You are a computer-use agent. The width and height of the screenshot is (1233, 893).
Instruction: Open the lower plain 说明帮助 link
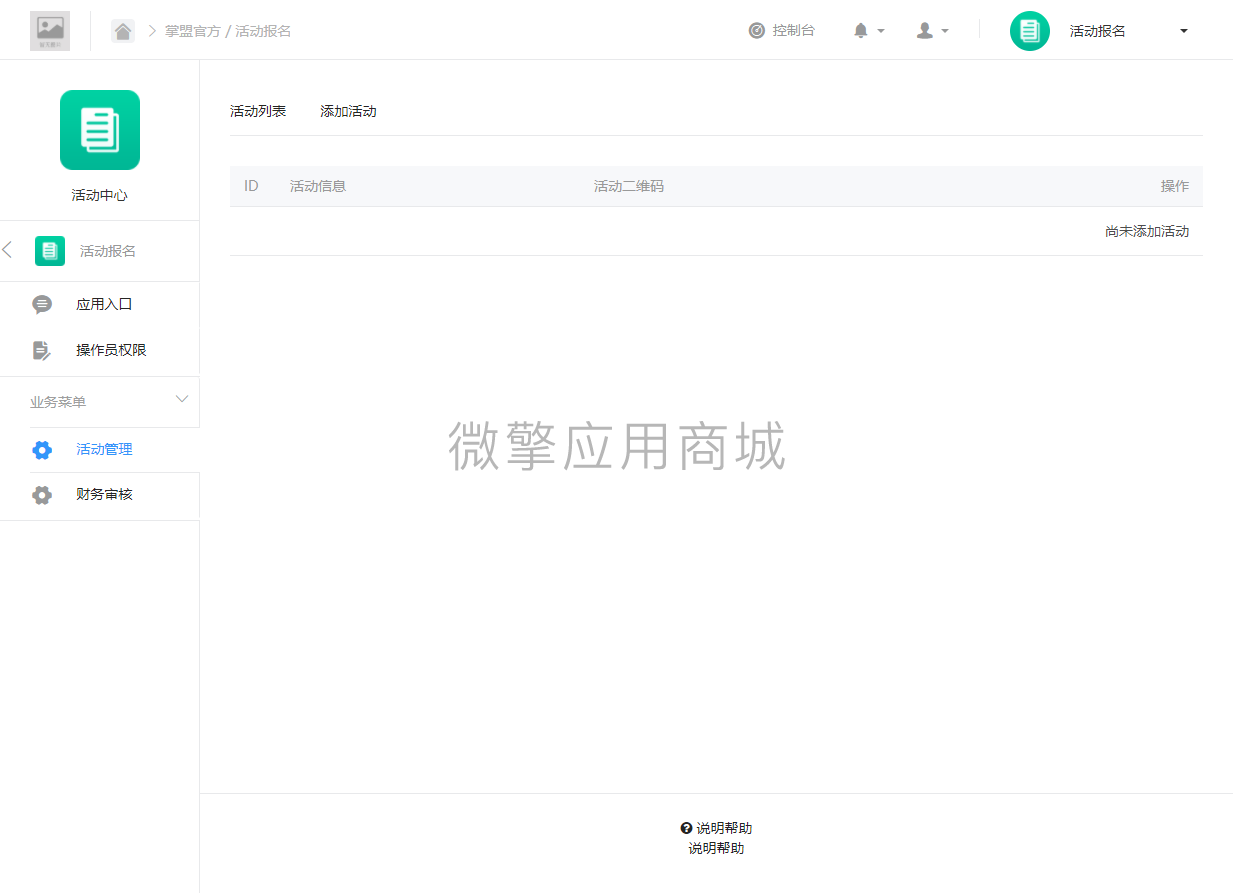(716, 848)
